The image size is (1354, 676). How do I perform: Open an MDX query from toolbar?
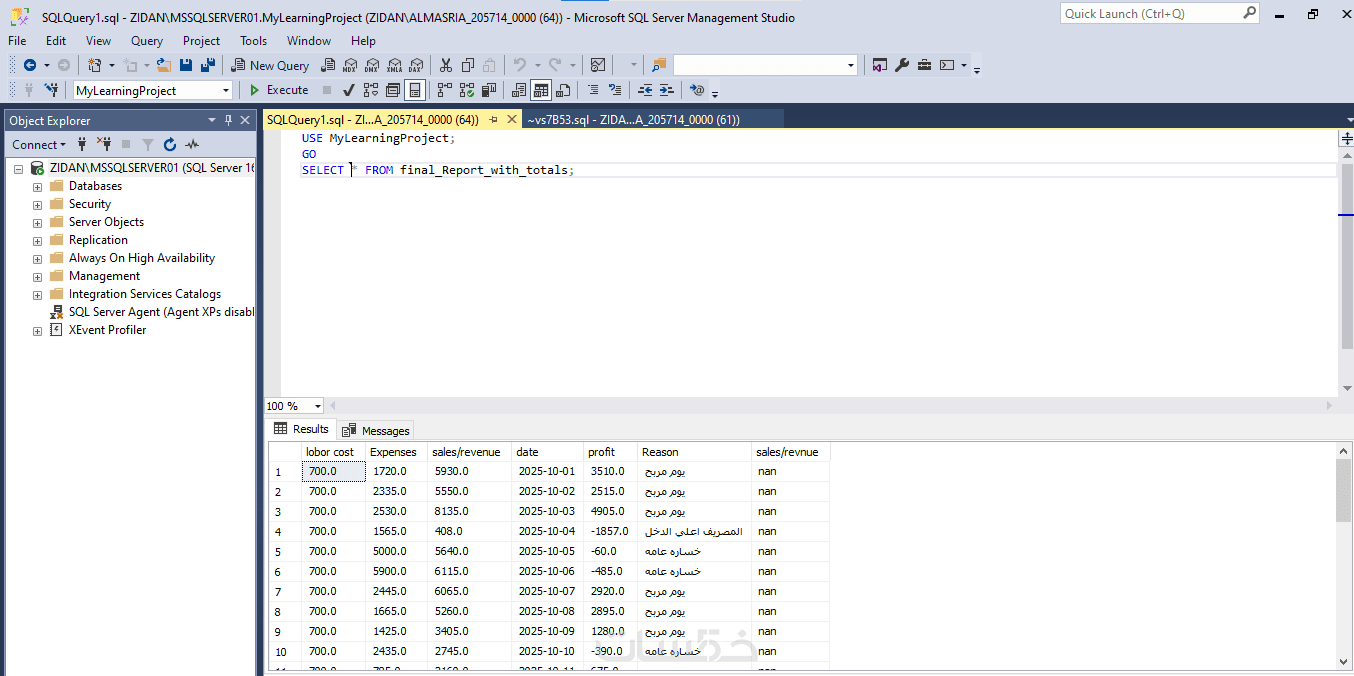pos(350,65)
